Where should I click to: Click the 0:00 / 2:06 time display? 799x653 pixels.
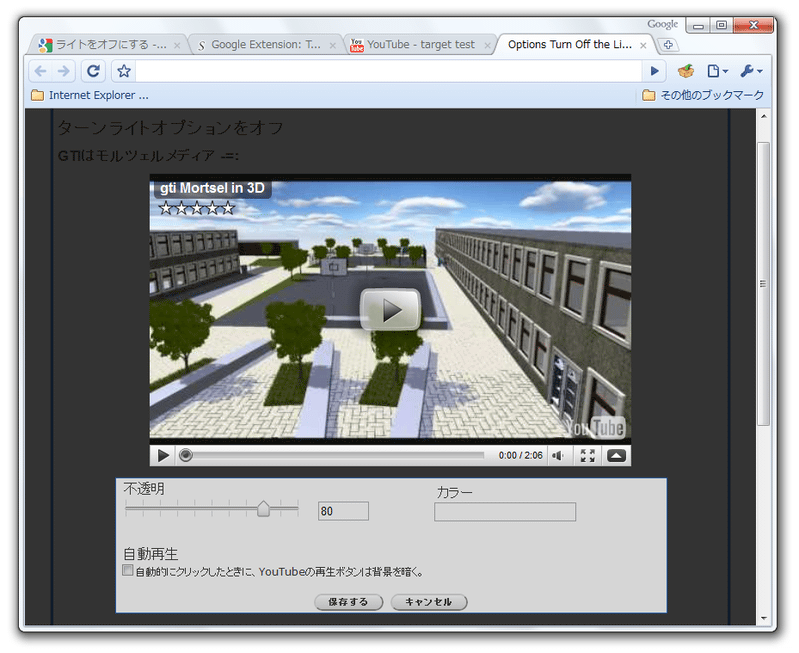(x=520, y=455)
